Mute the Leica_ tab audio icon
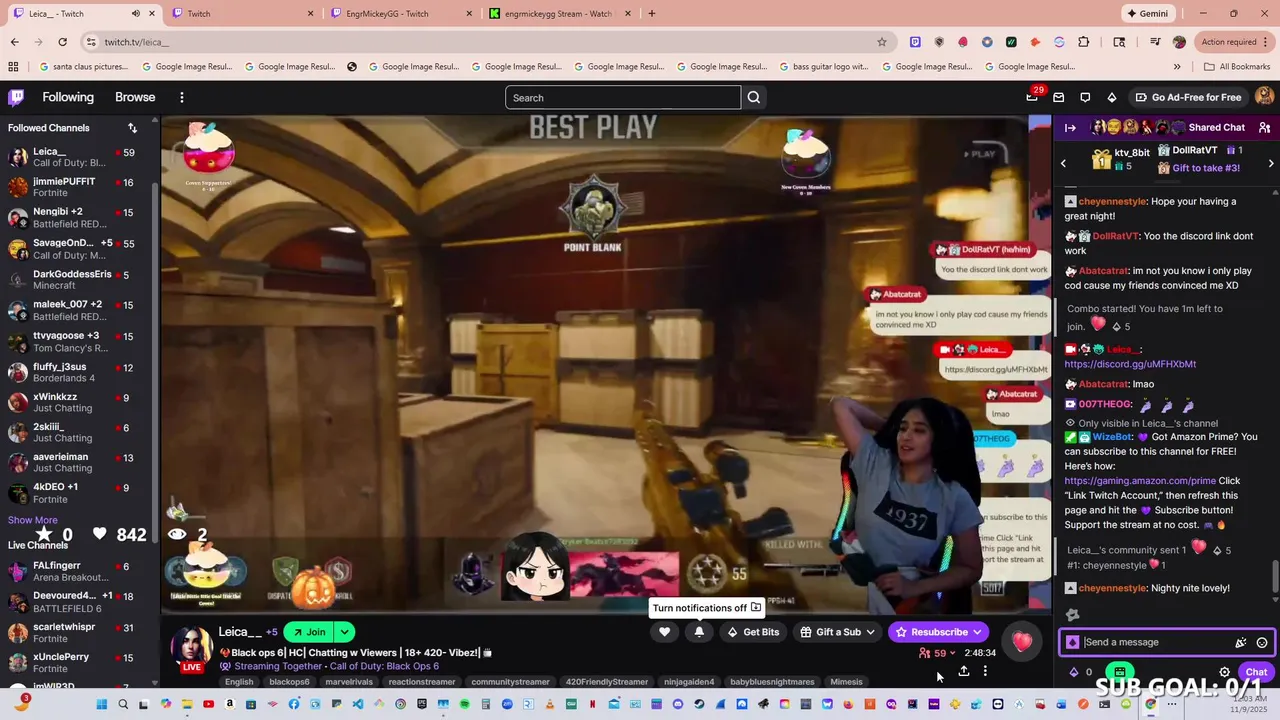Screen dimensions: 1280x720 [136, 14]
